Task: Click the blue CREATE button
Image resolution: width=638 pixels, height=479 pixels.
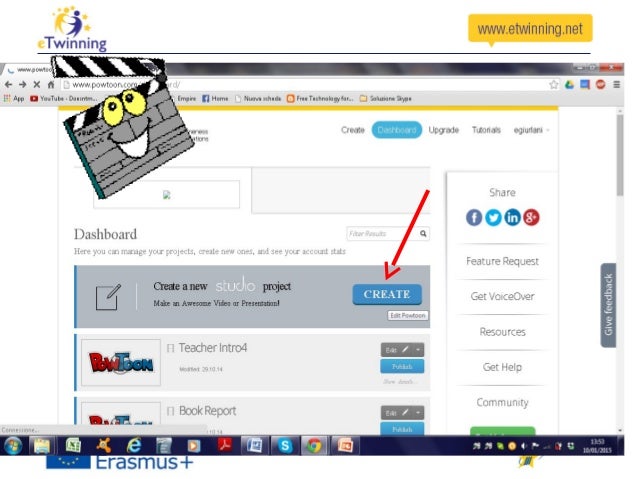Action: pyautogui.click(x=387, y=294)
